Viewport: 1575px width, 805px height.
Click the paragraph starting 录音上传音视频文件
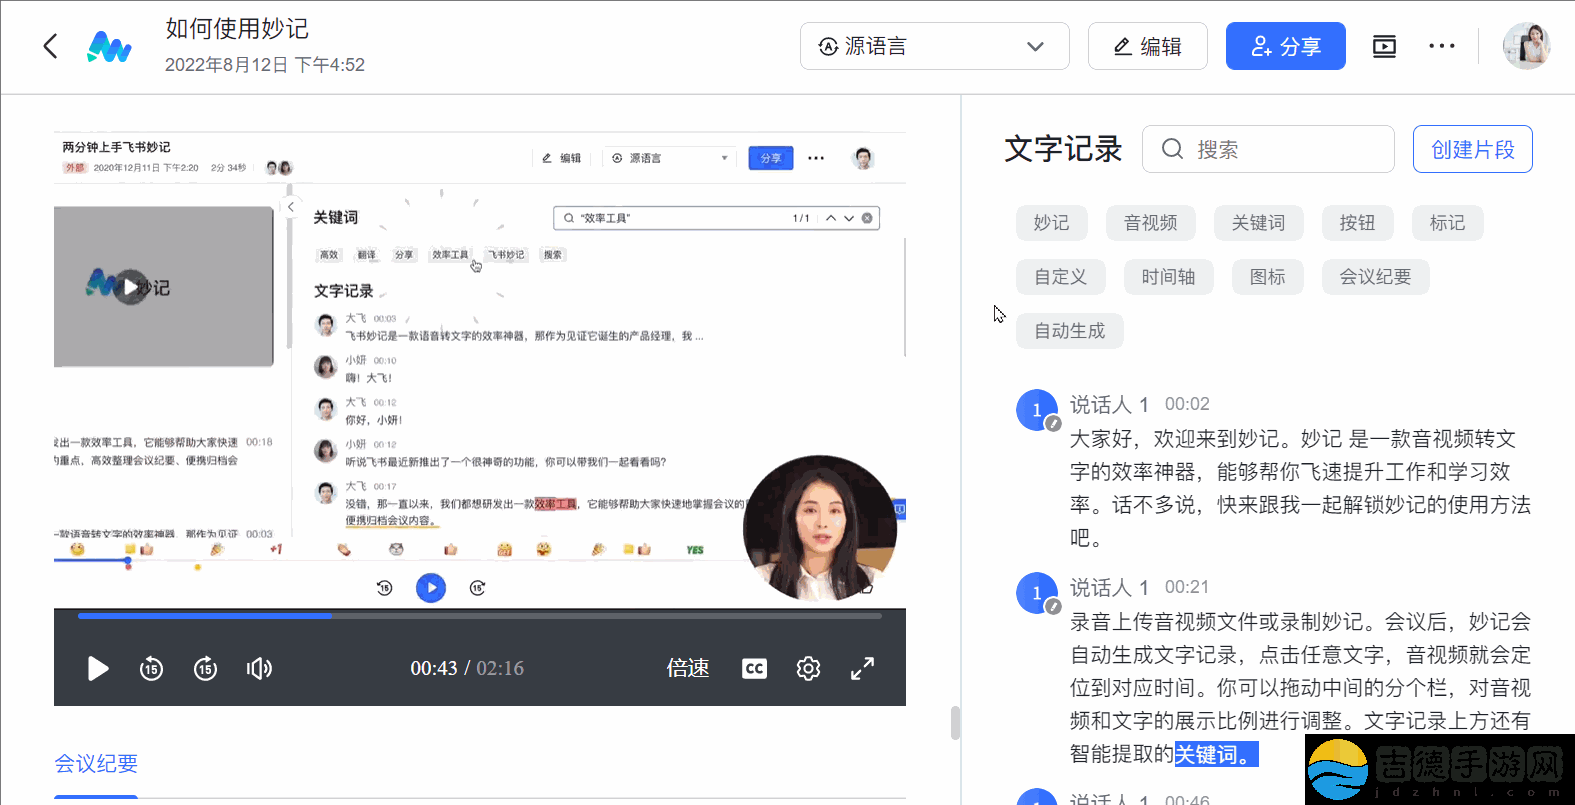pos(1300,688)
